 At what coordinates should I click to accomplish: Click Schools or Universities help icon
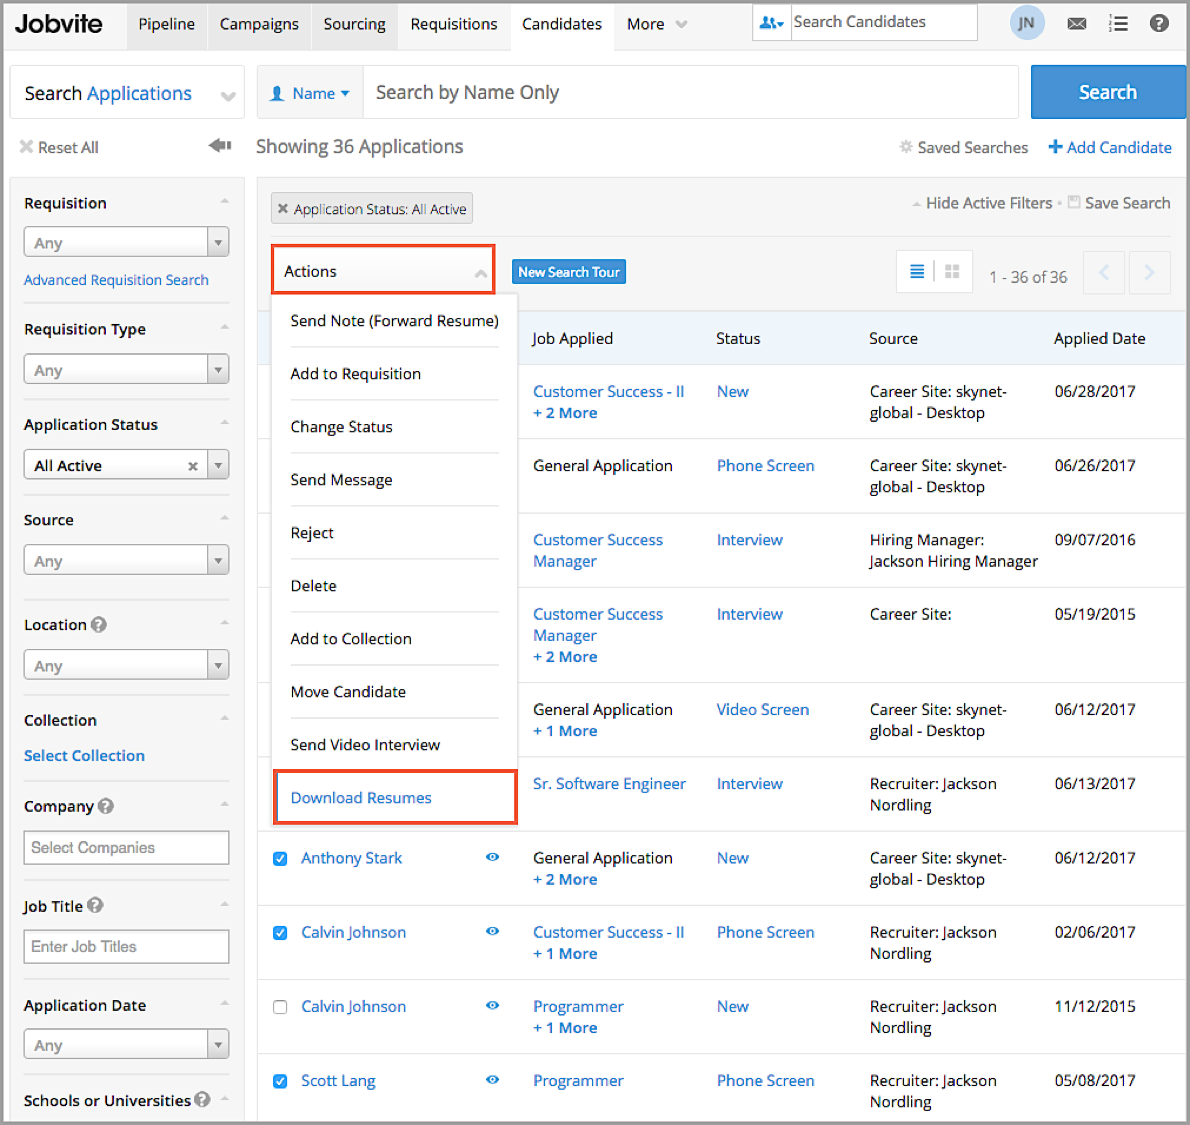coord(202,1099)
